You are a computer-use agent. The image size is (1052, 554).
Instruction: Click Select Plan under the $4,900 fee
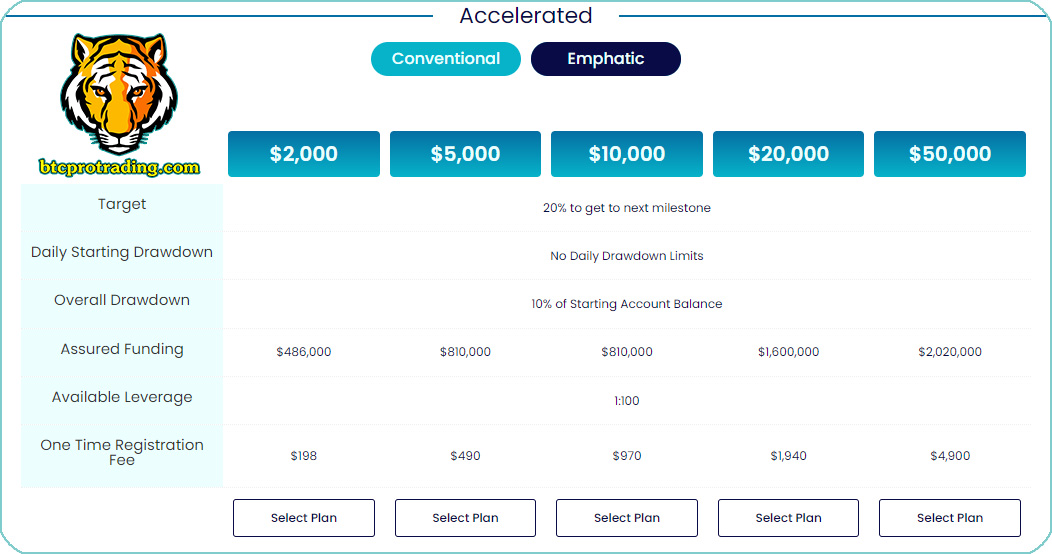[x=950, y=518]
